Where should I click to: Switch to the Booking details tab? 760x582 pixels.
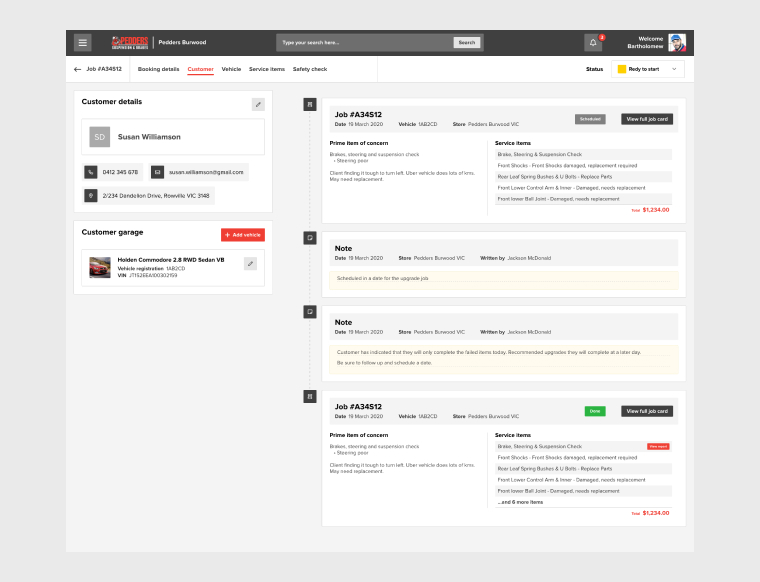[x=158, y=69]
